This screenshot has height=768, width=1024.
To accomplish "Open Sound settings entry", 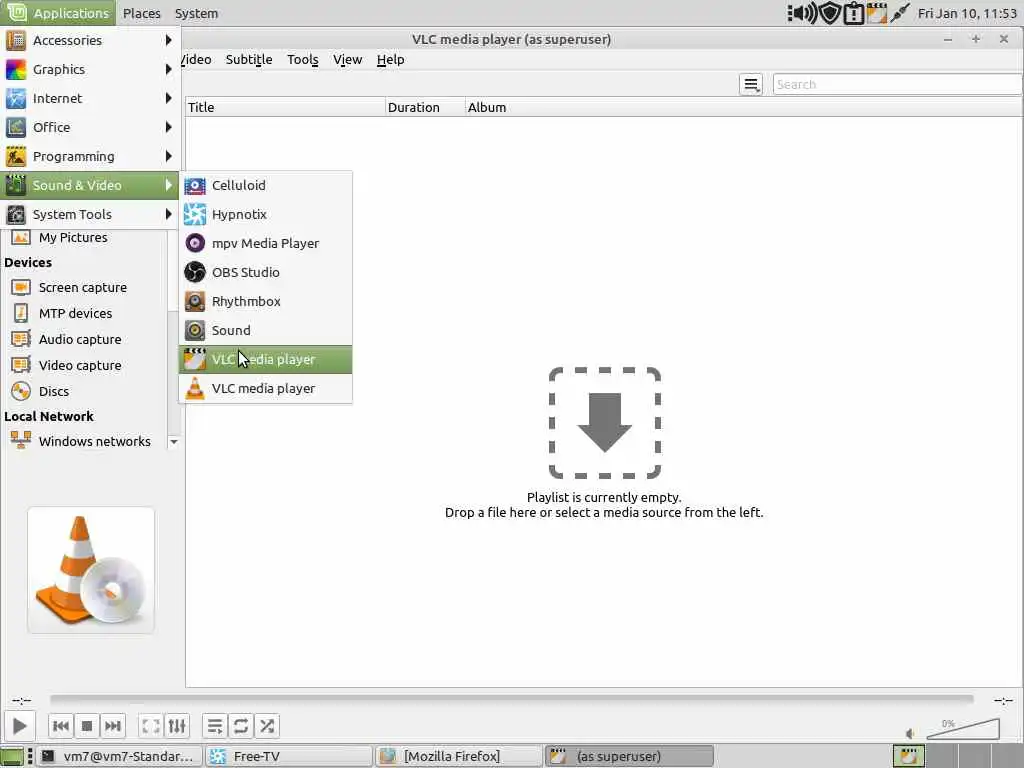I will [265, 330].
